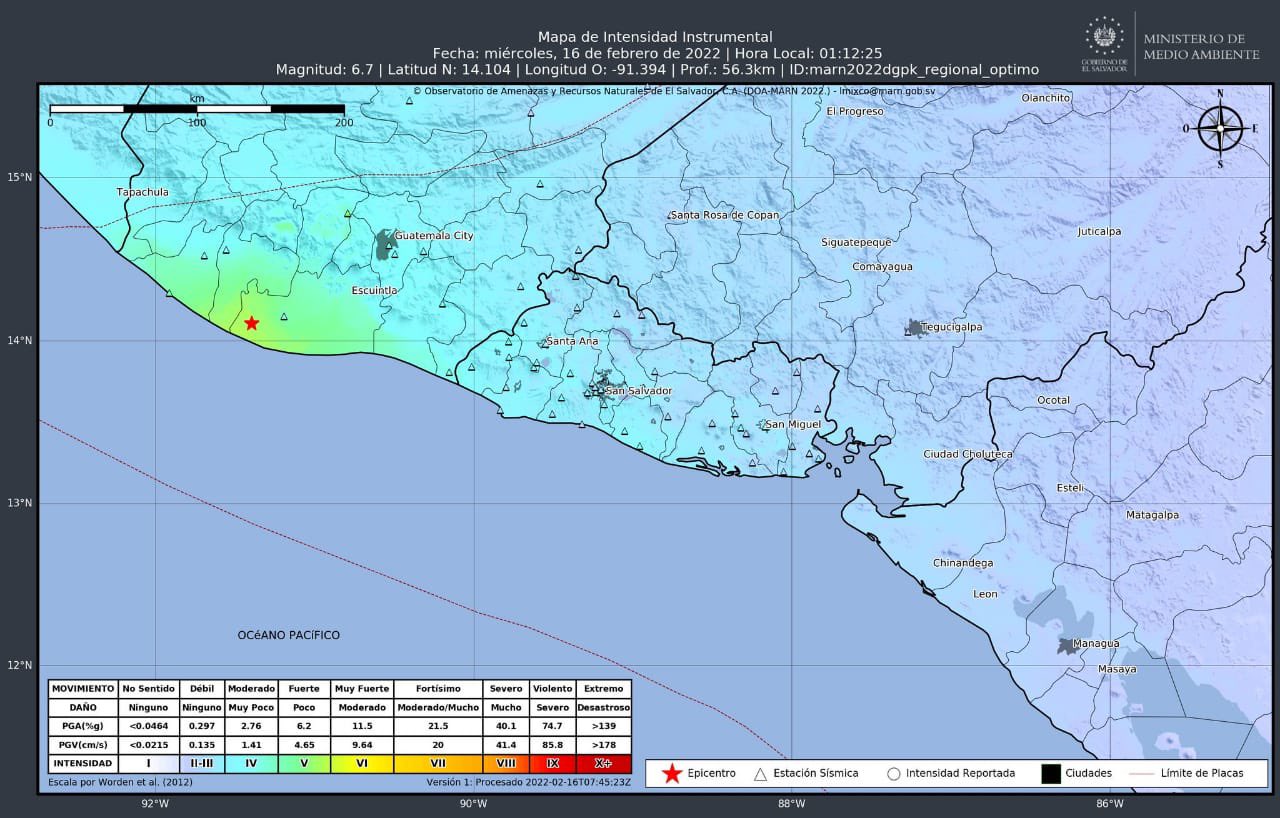Click the intensity VIII orange swatch
1280x818 pixels.
coord(506,763)
